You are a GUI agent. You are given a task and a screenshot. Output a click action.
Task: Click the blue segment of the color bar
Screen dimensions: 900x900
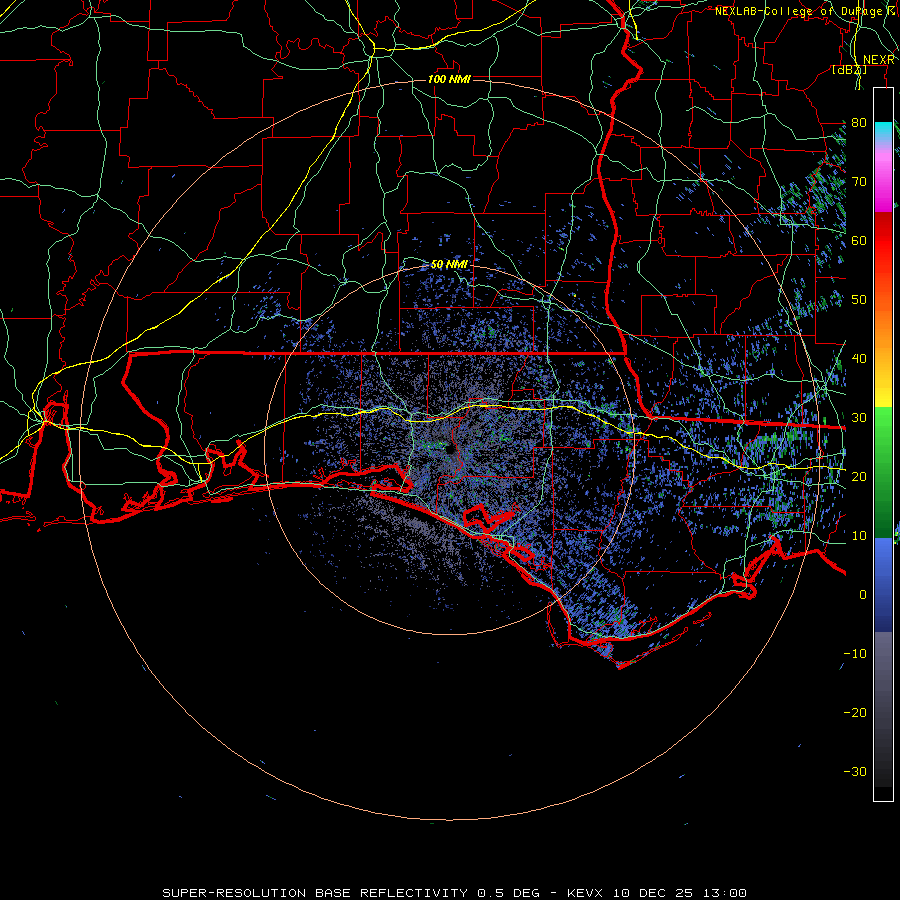pyautogui.click(x=883, y=585)
